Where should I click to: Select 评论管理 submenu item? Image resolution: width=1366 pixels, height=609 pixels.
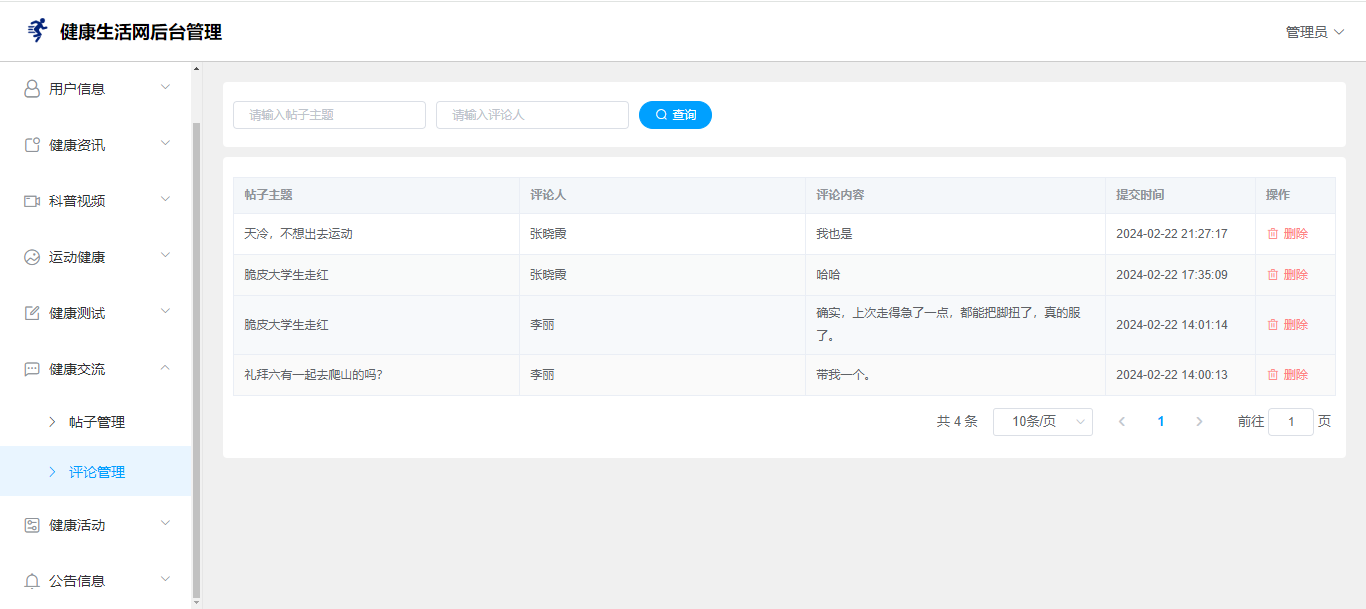(97, 472)
